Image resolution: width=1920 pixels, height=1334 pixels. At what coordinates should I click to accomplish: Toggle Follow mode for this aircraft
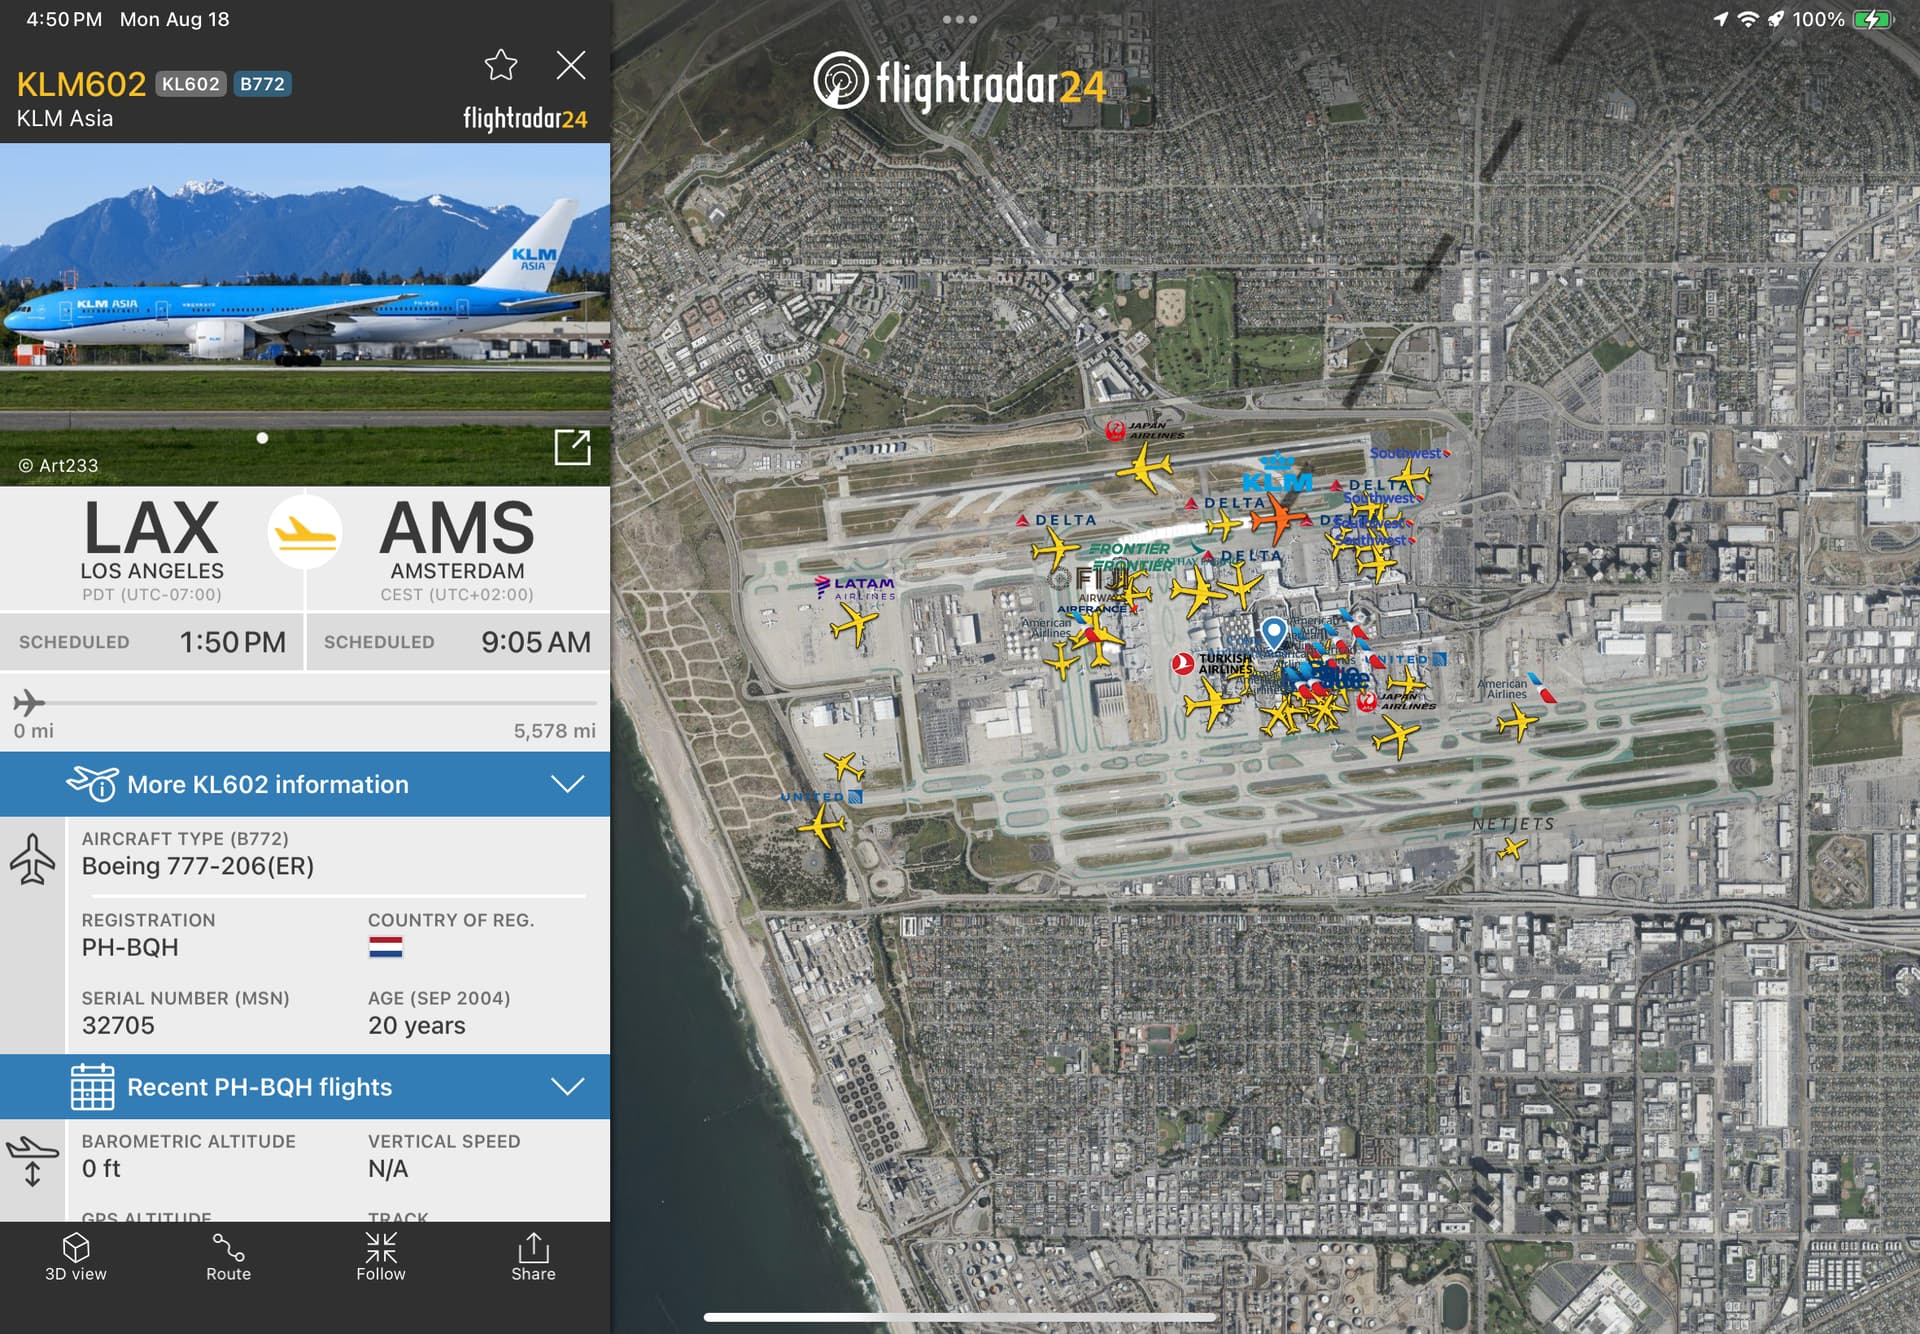click(x=381, y=1257)
